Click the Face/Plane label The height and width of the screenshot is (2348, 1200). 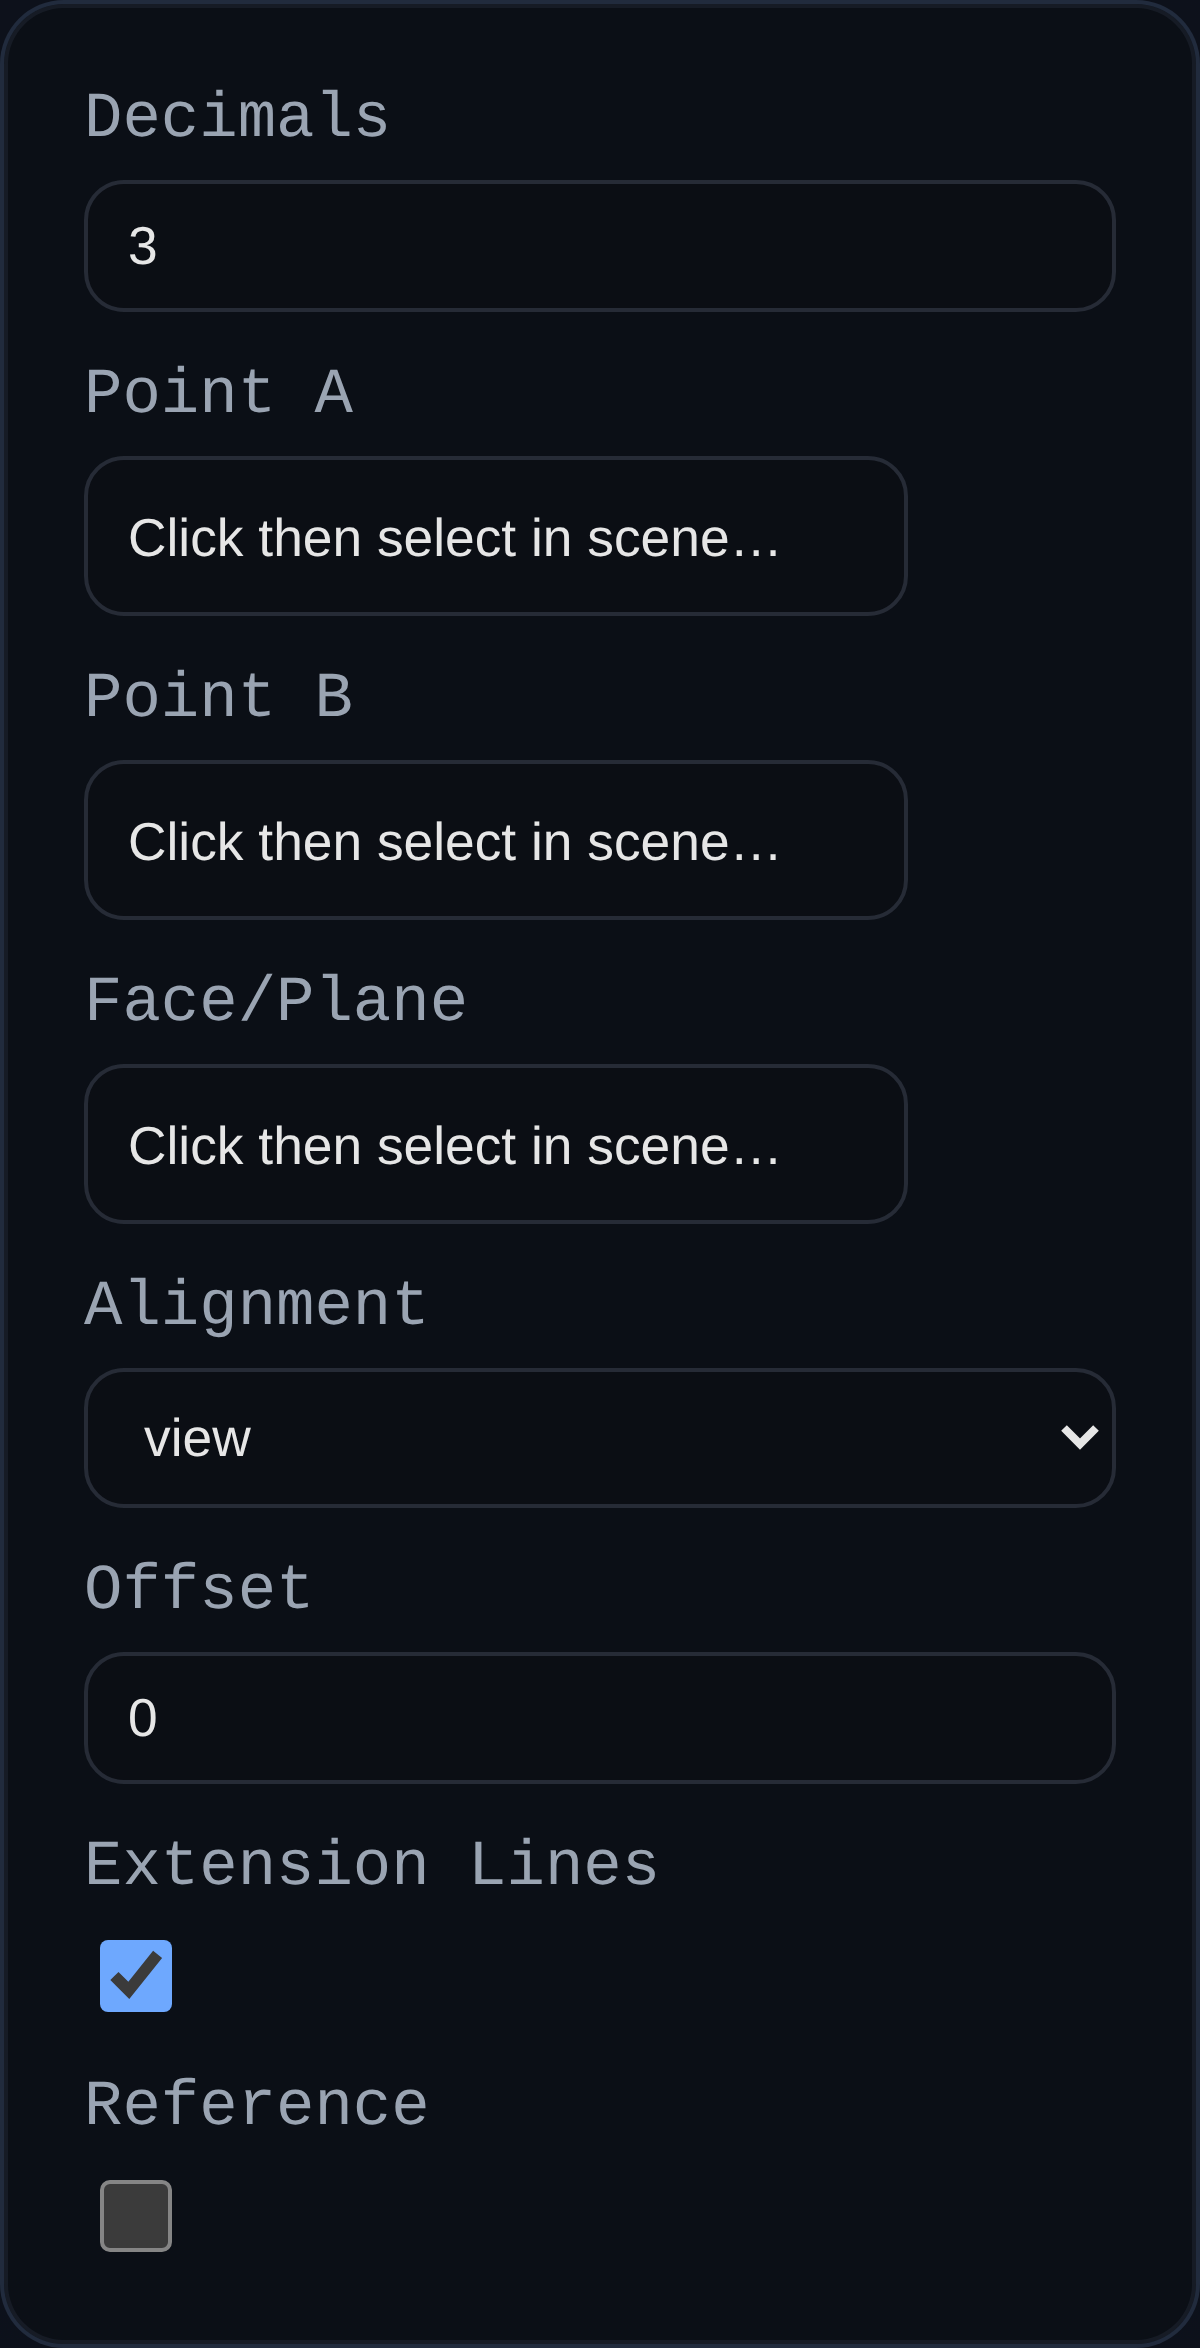[x=276, y=999]
